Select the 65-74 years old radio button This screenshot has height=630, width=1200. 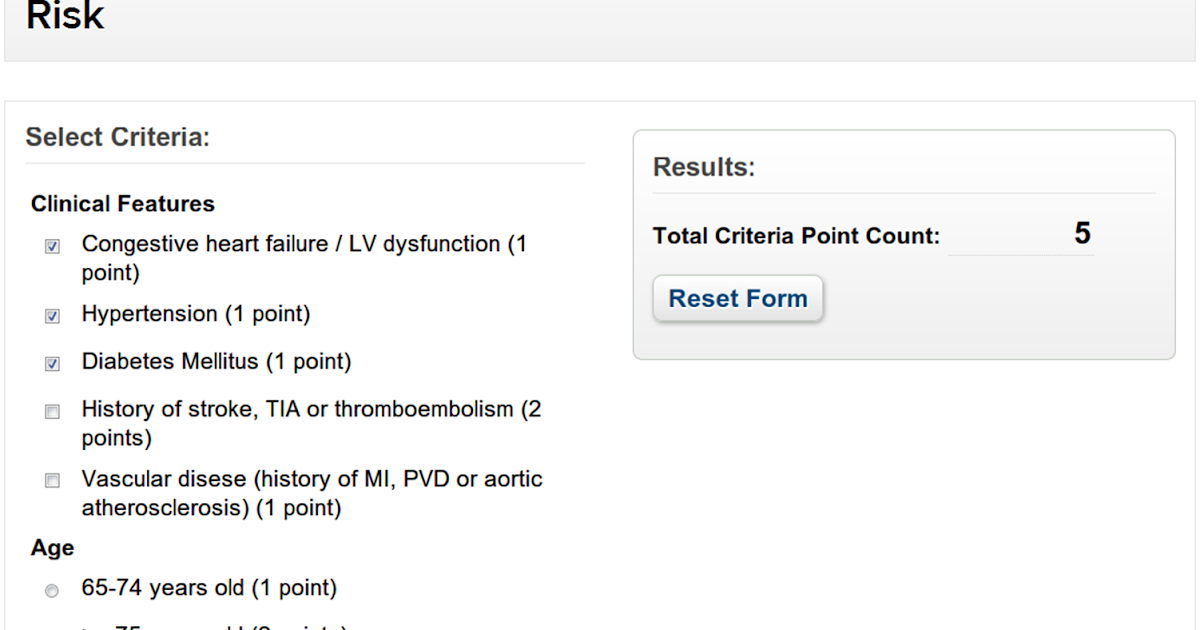[x=52, y=591]
